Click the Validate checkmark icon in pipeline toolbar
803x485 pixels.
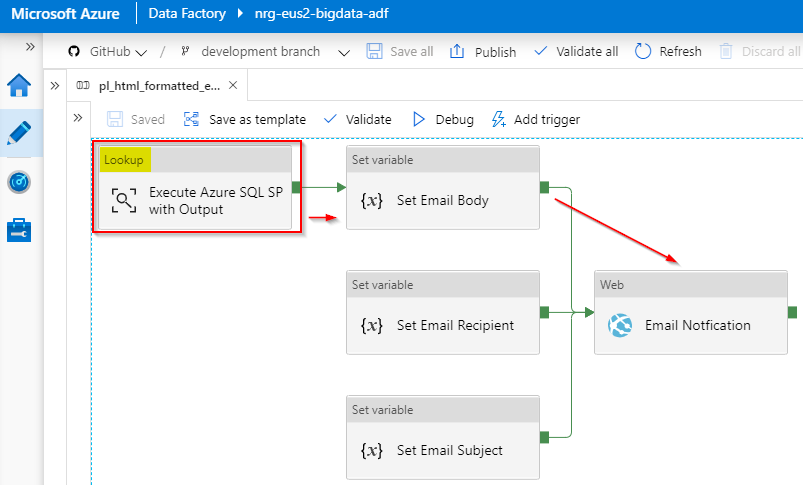330,119
